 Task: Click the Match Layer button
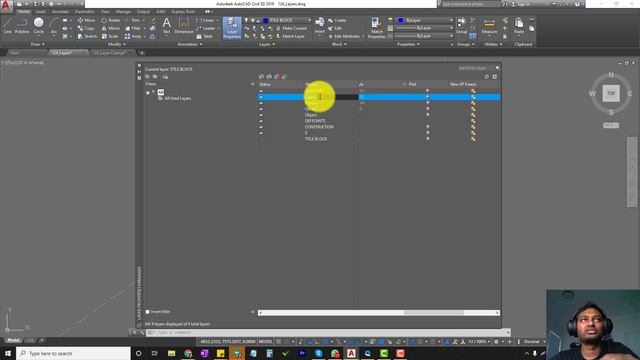[x=290, y=36]
